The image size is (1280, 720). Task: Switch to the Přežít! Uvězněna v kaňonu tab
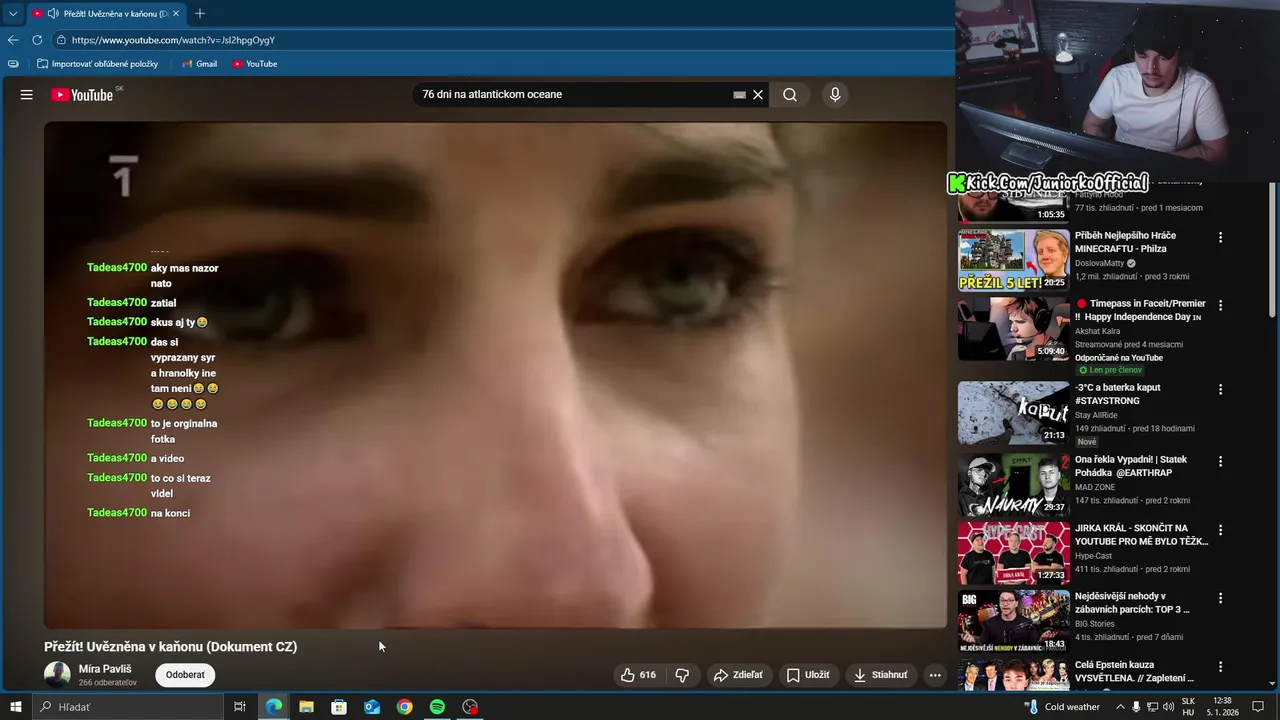(x=105, y=14)
